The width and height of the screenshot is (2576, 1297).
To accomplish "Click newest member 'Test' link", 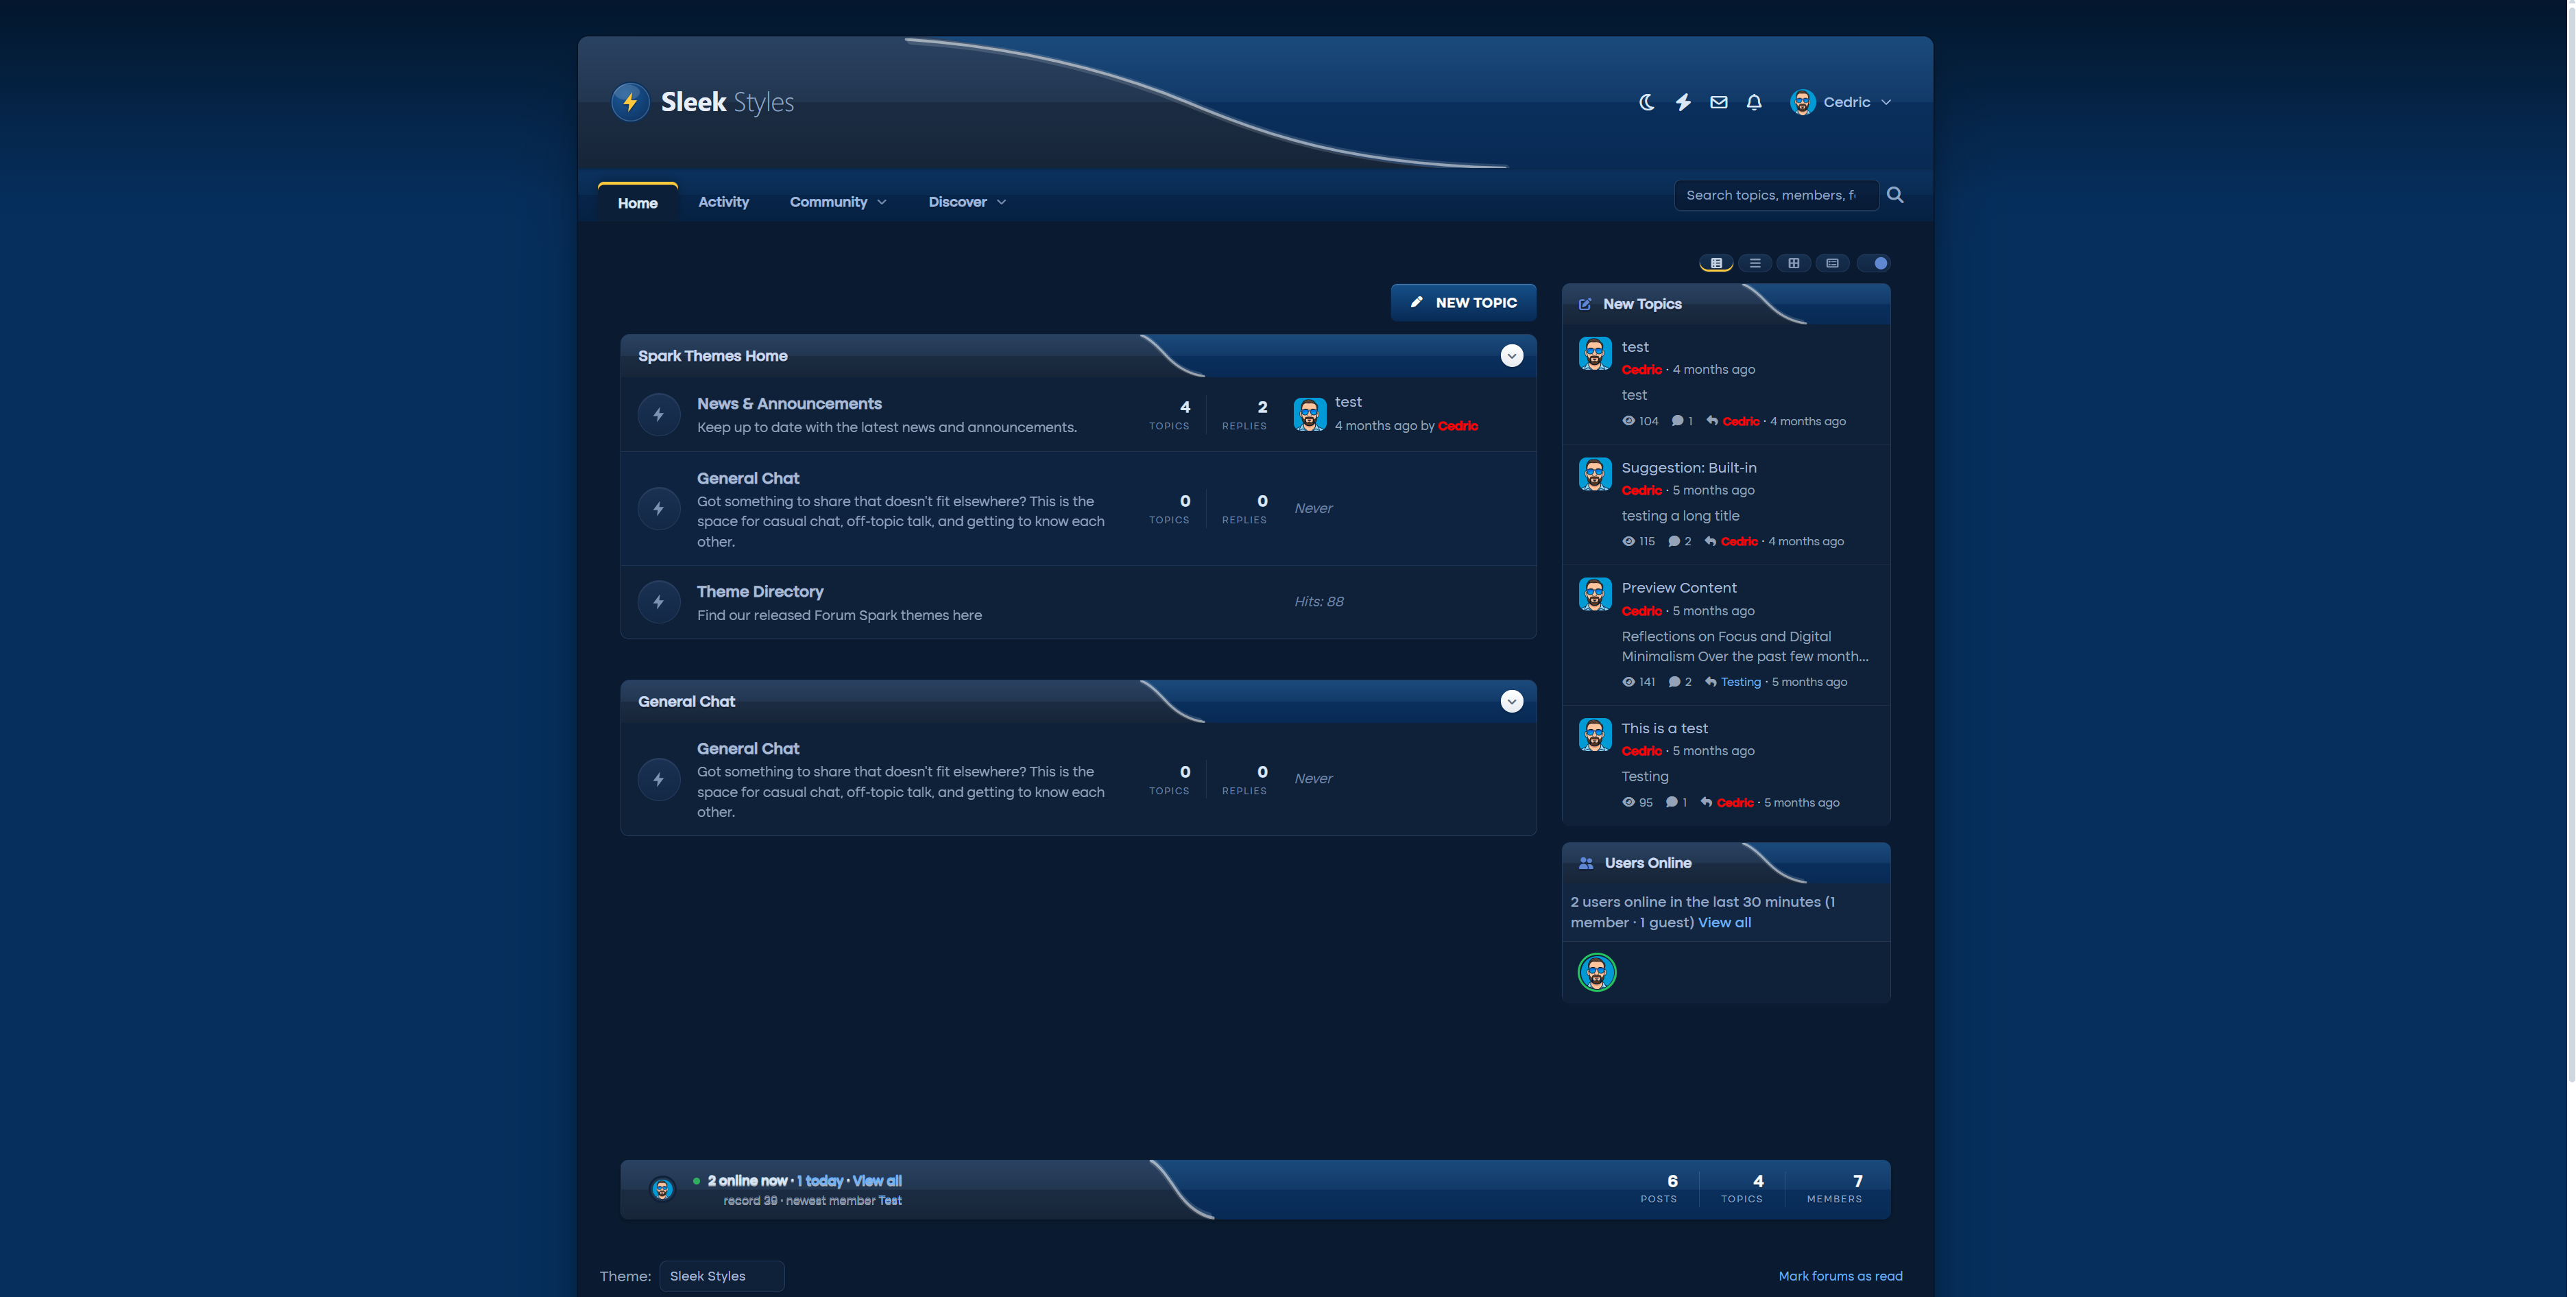I will (x=890, y=1201).
